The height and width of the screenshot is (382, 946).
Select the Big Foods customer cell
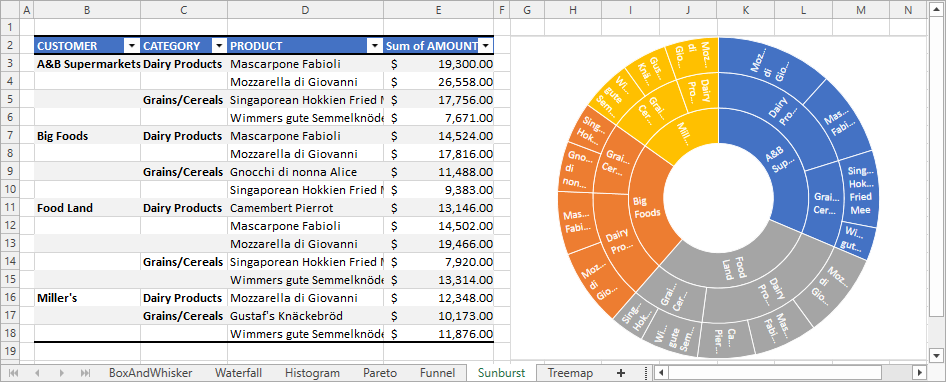tap(88, 136)
